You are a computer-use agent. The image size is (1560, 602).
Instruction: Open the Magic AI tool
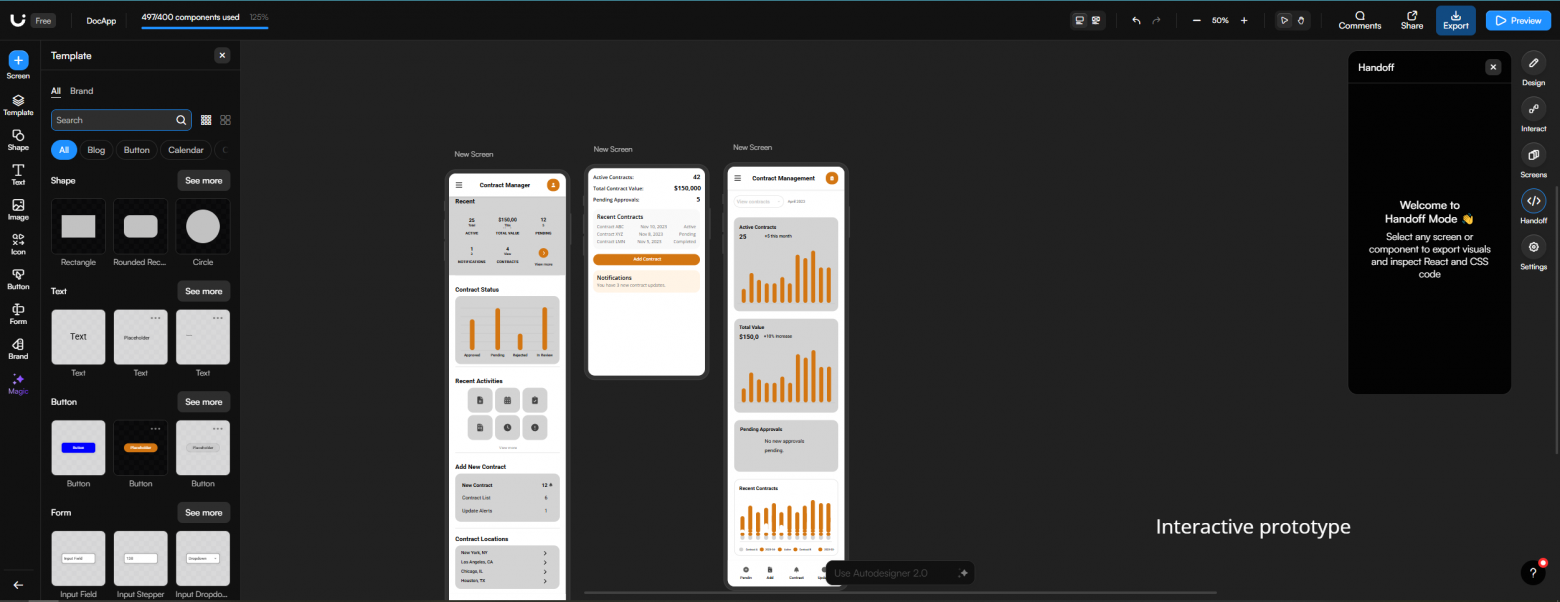click(x=18, y=384)
